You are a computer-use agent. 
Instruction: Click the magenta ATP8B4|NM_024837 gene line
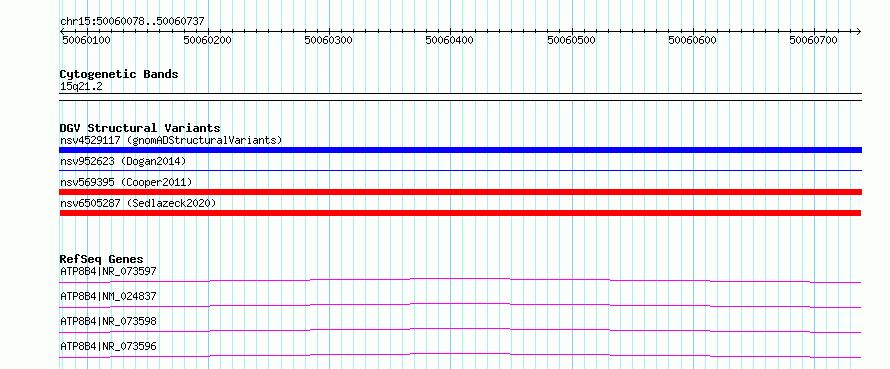tap(460, 305)
